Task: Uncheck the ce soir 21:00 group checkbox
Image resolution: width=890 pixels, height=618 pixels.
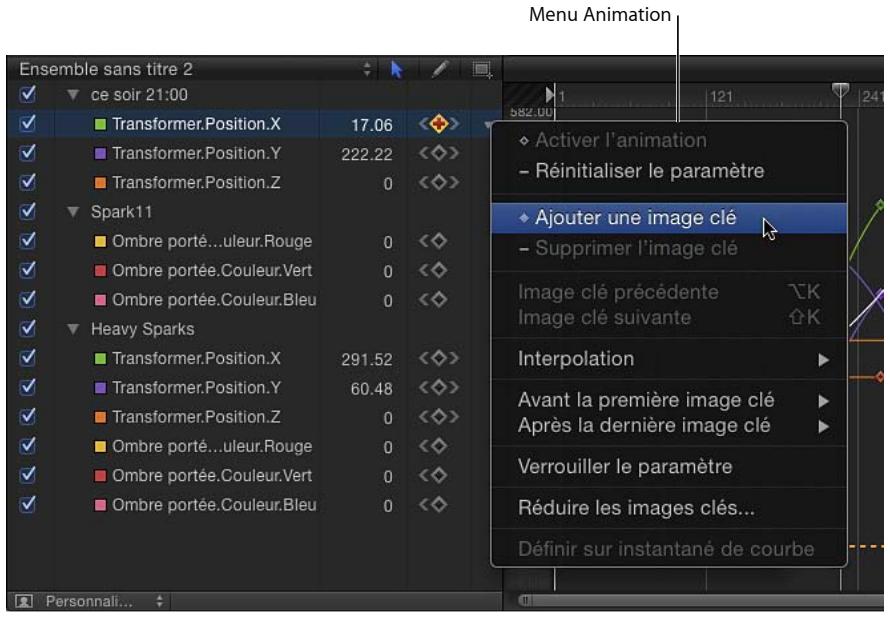Action: (x=28, y=94)
